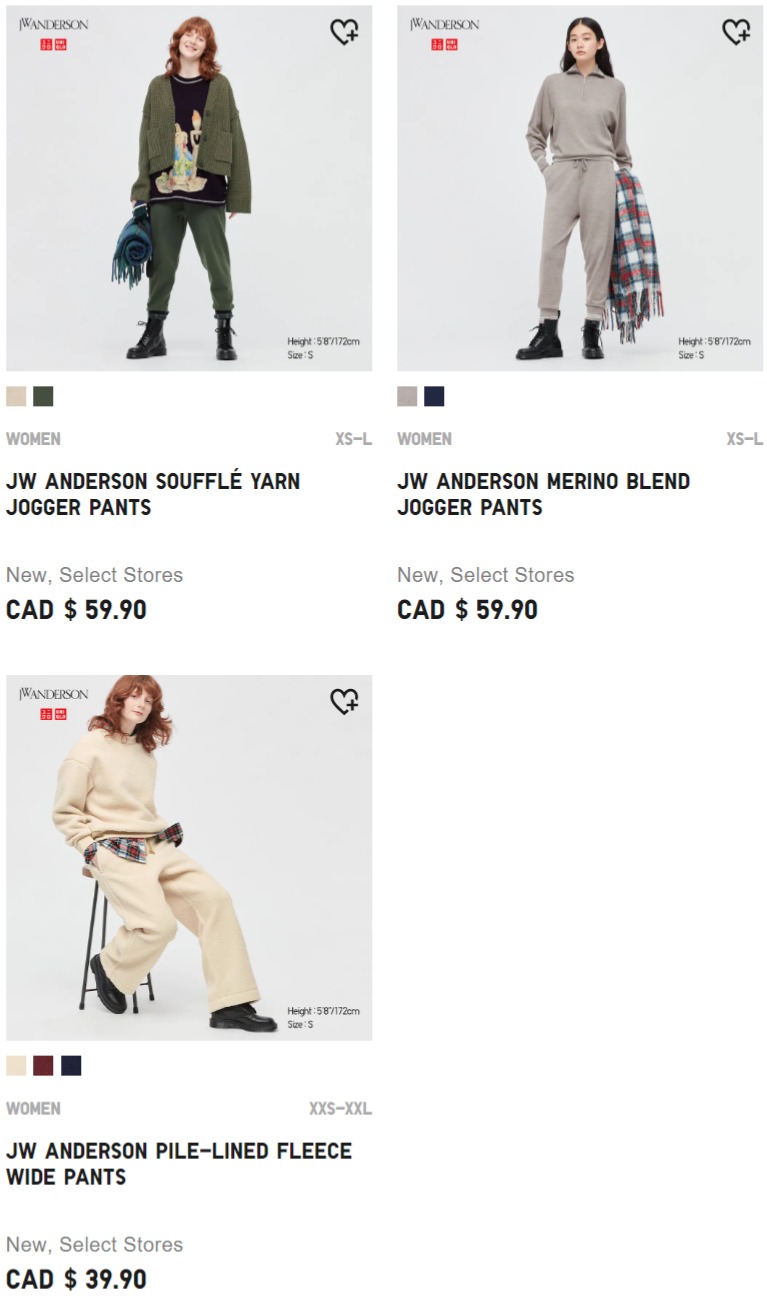The width and height of the screenshot is (767, 1306).
Task: Add Merino Blend Jogger Pants to wishlist
Action: 736,32
